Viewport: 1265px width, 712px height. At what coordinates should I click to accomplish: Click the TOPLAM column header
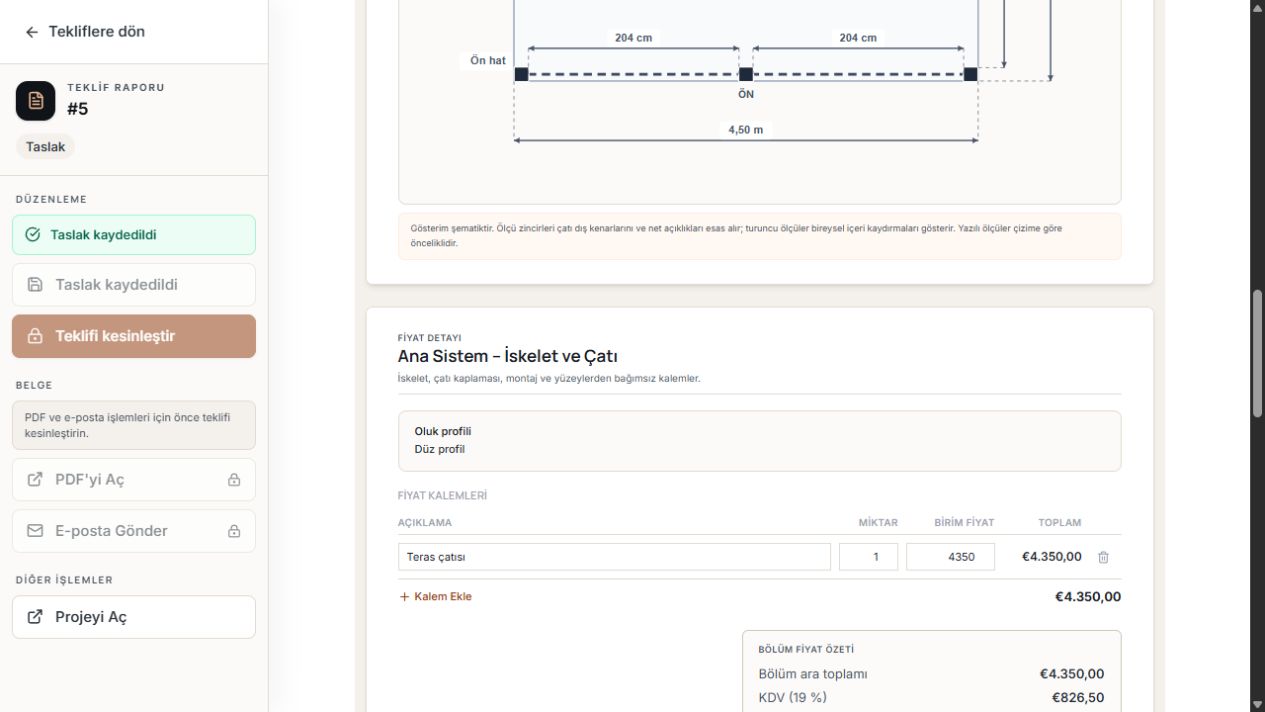click(1060, 523)
